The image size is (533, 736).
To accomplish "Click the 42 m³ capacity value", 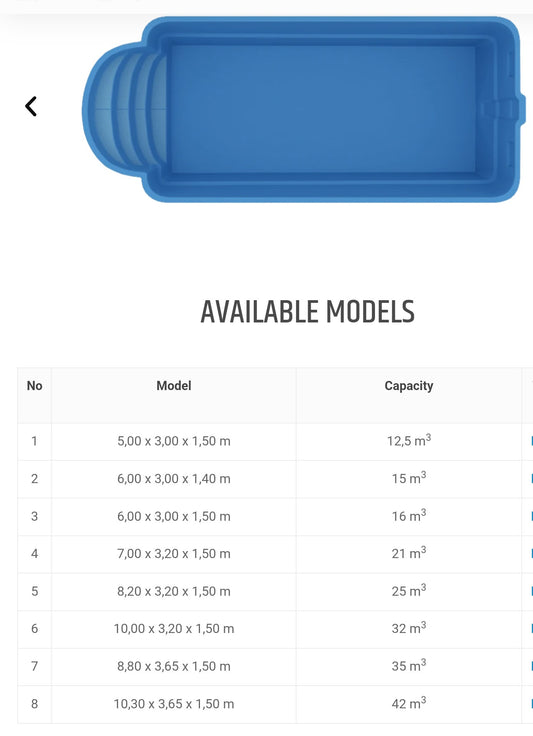I will point(409,703).
